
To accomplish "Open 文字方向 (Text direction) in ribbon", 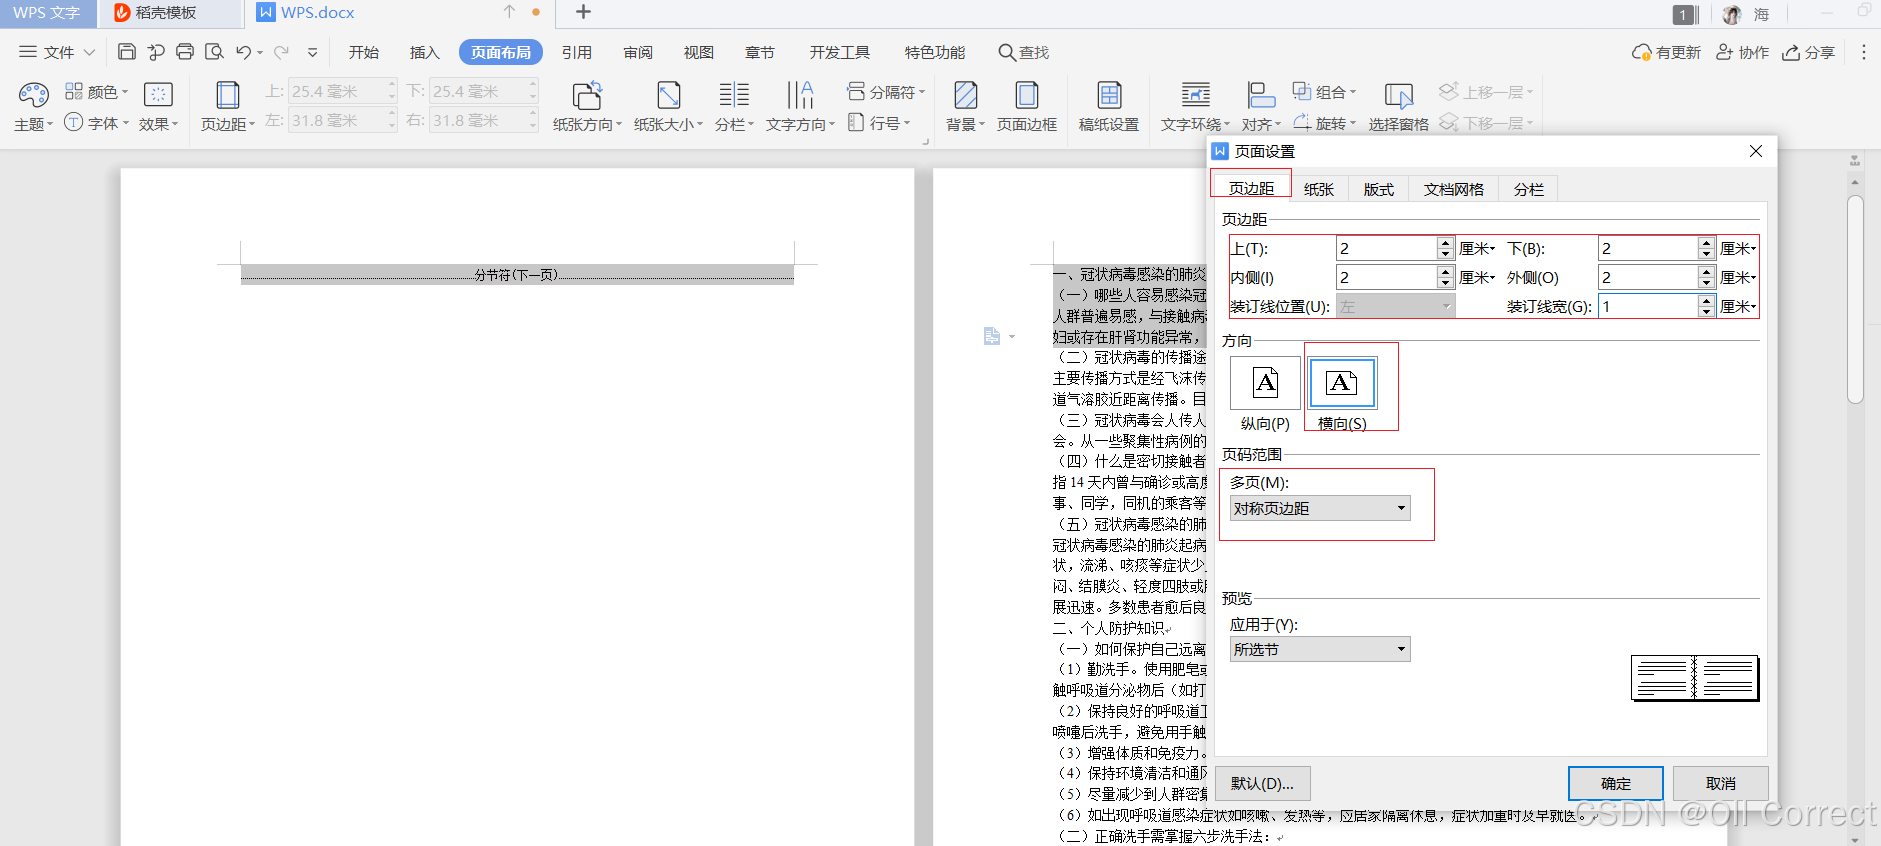I will [x=800, y=106].
